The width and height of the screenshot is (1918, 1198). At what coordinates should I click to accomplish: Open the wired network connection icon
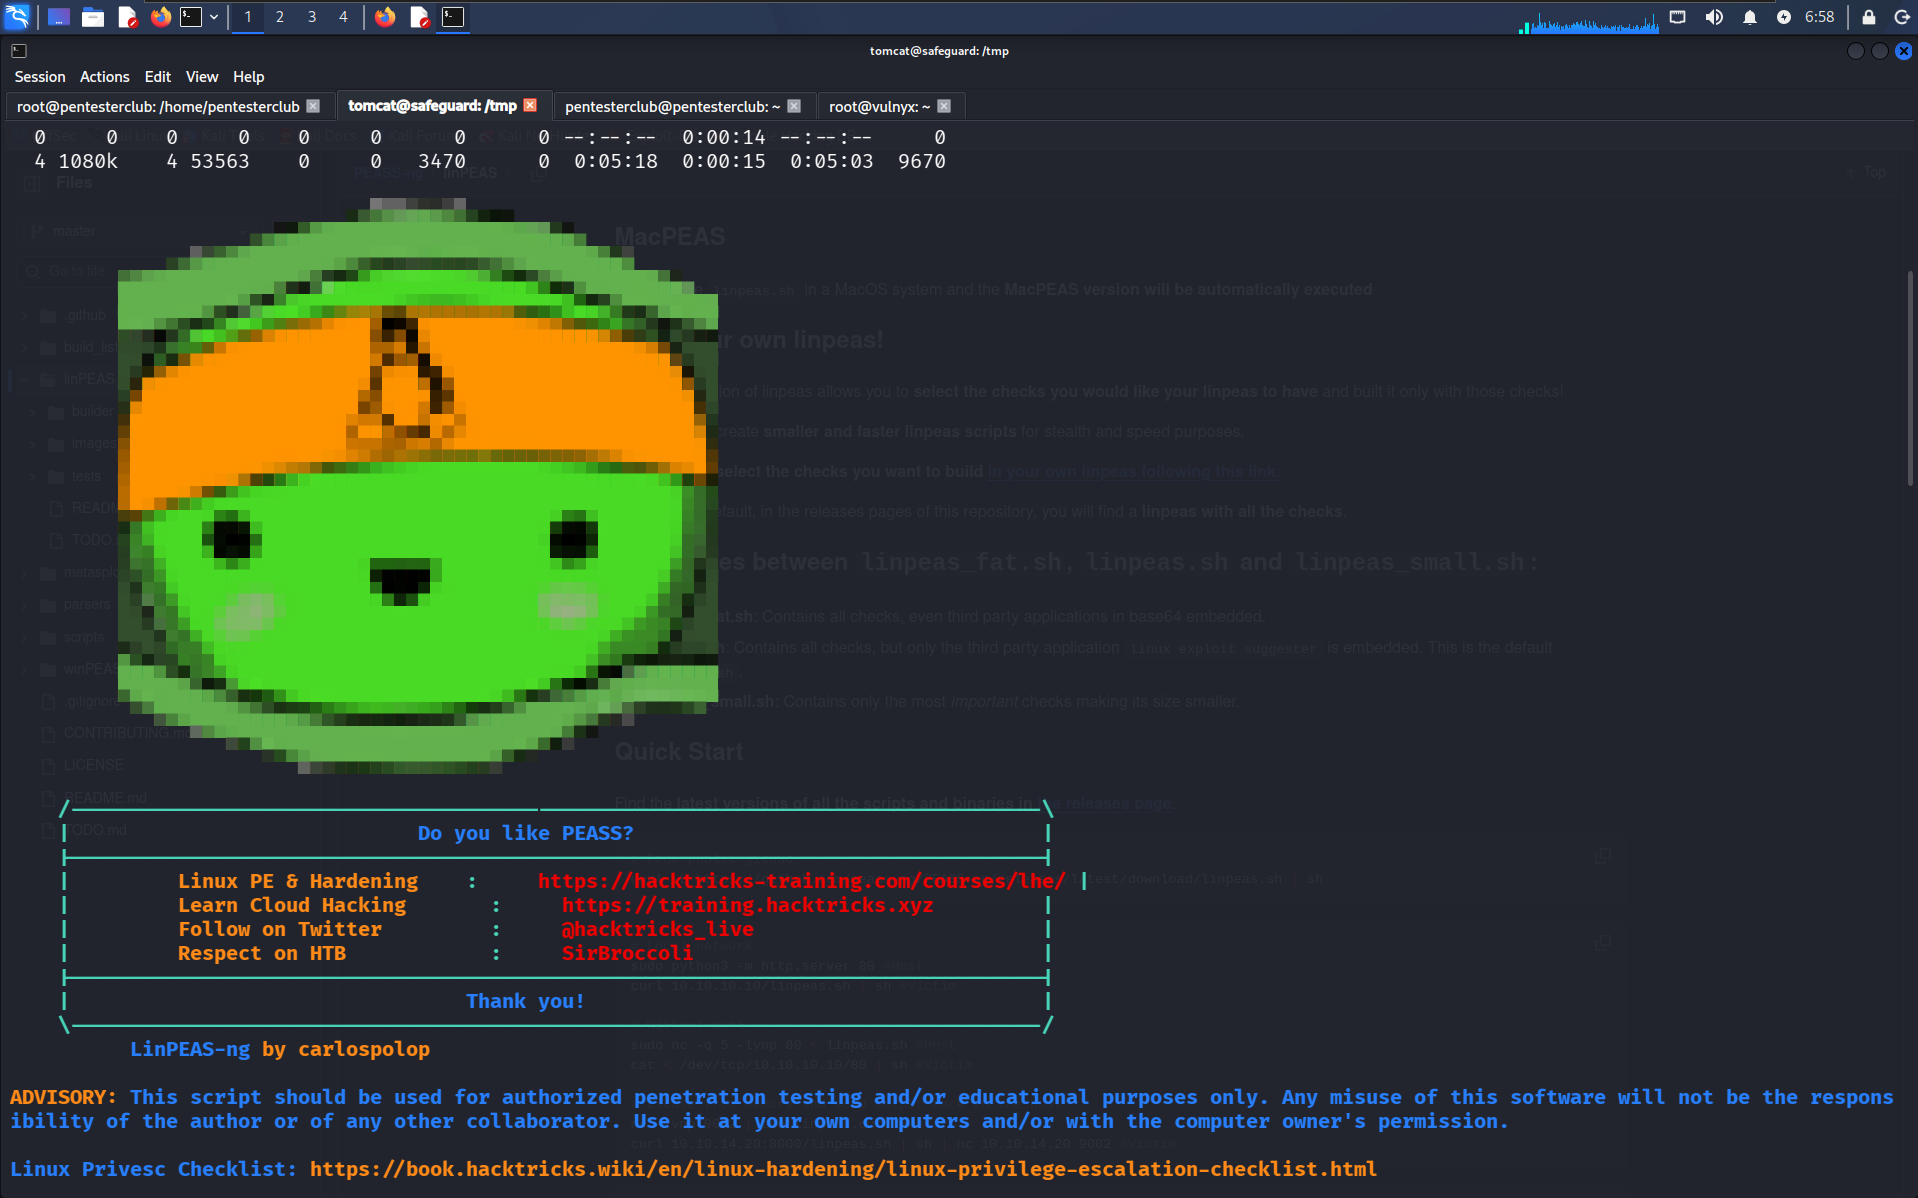[x=1678, y=17]
